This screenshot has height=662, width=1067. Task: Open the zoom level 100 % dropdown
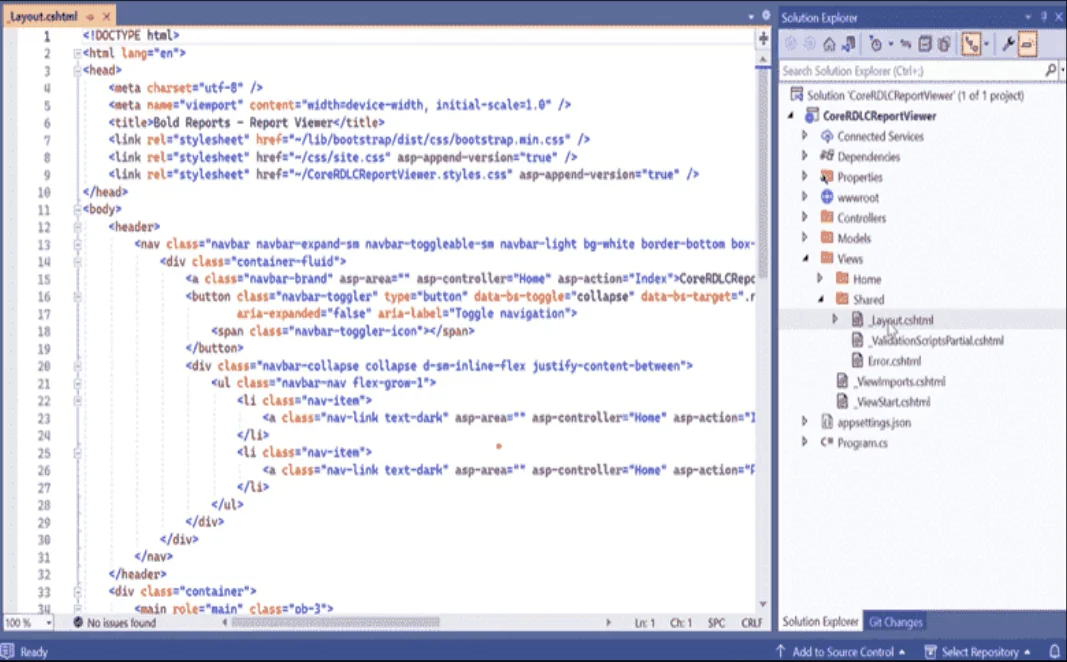(29, 623)
